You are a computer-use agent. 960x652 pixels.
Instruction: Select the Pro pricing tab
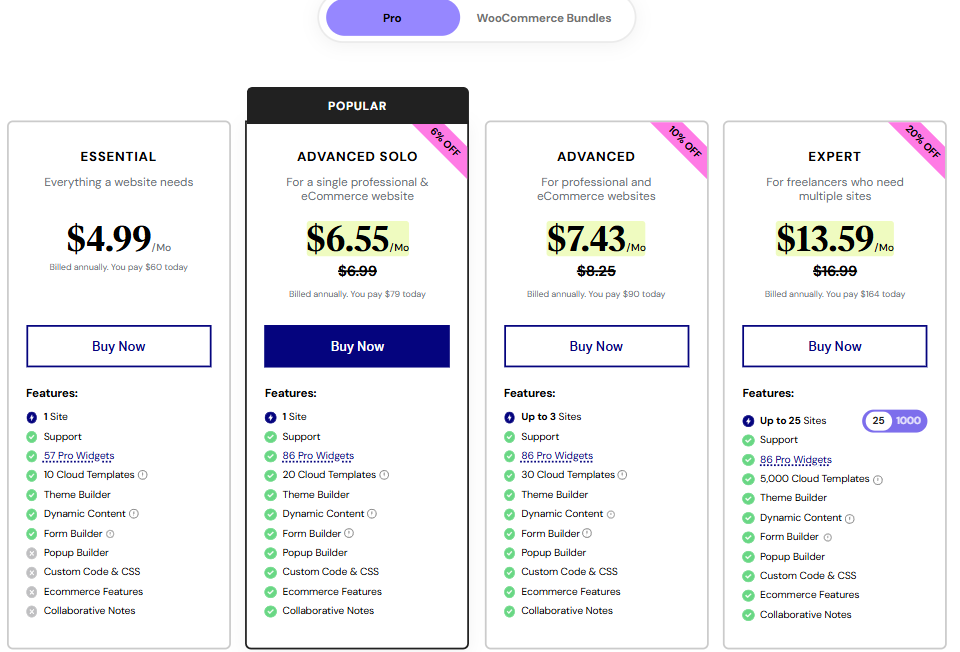click(x=392, y=17)
